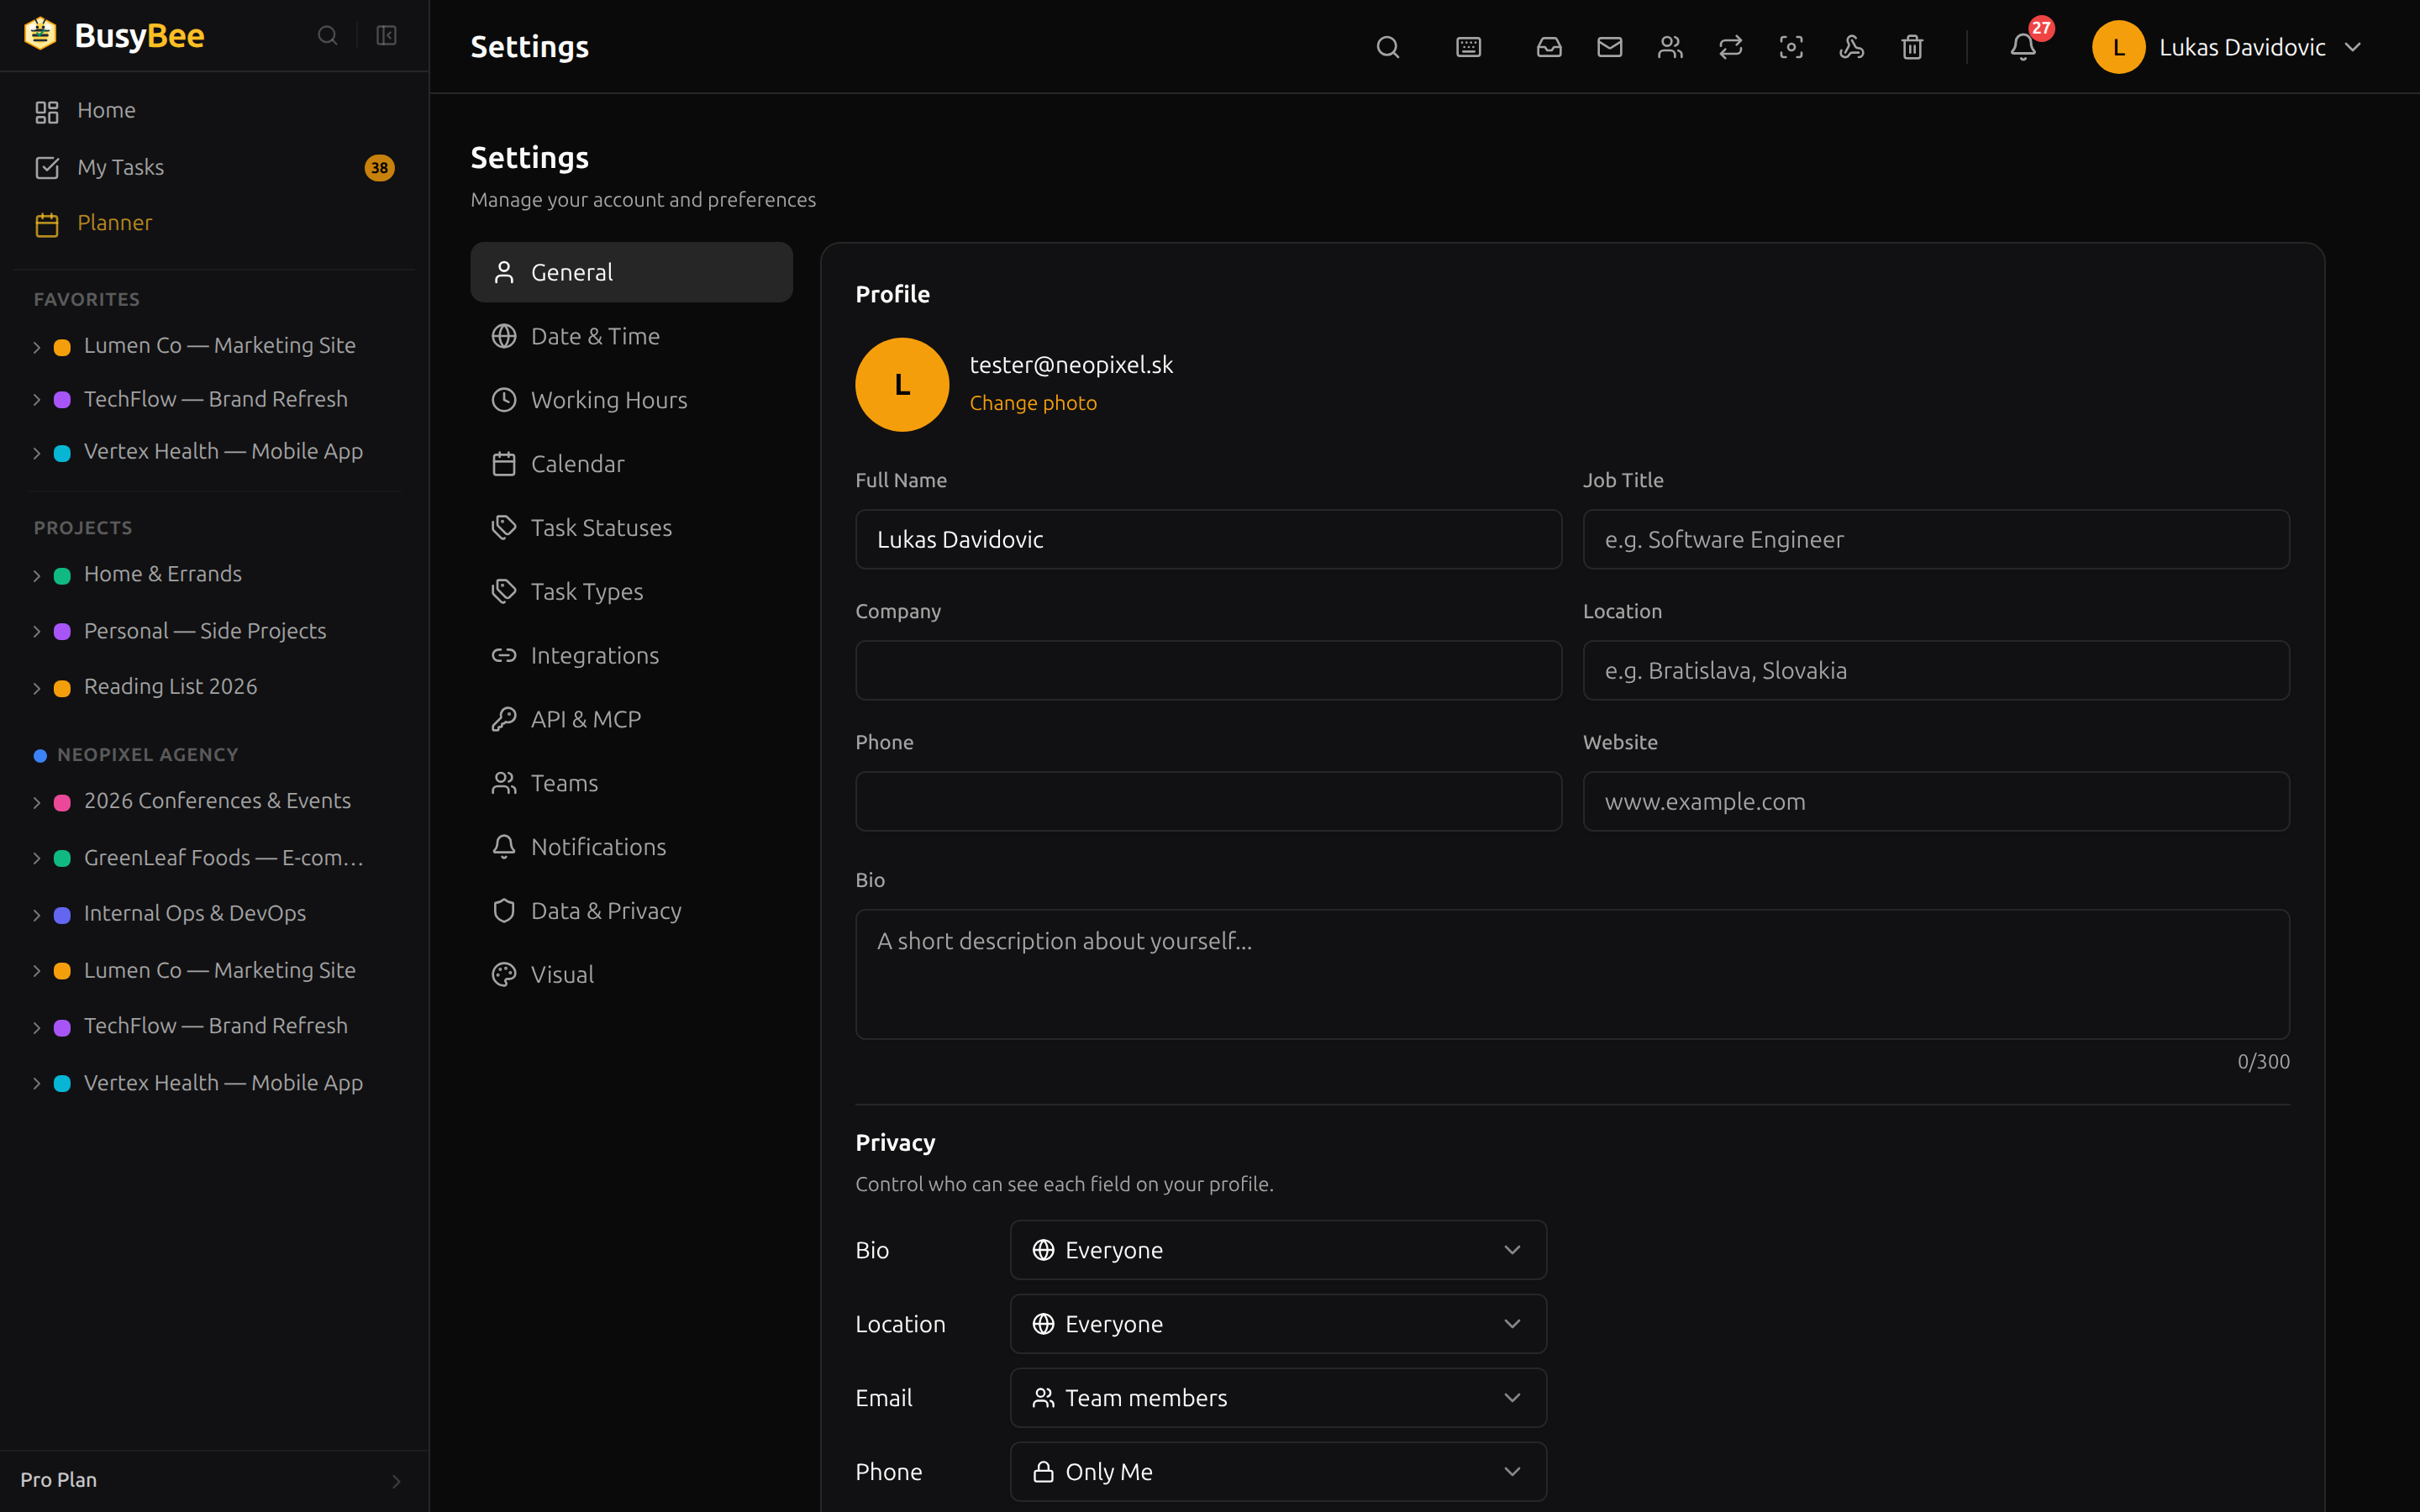Open Phone privacy dropdown set to Only Me
The image size is (2420, 1512).
click(x=1278, y=1472)
